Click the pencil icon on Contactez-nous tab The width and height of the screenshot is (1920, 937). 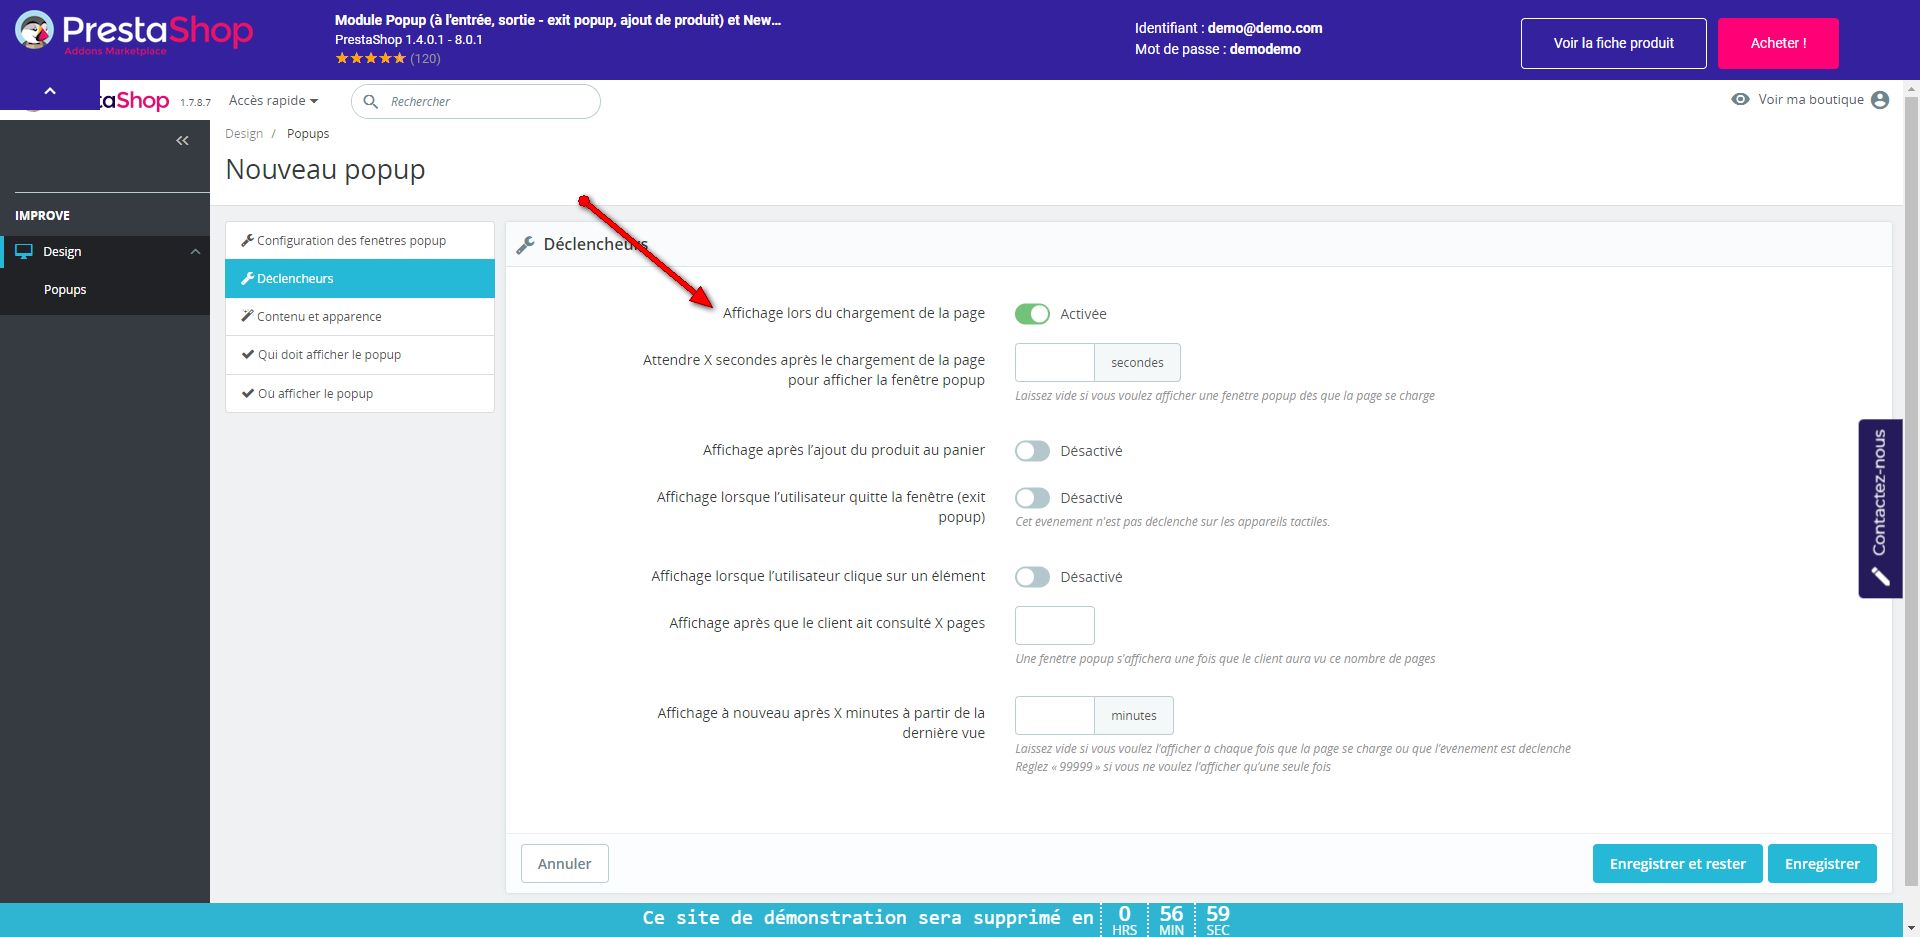click(1880, 577)
